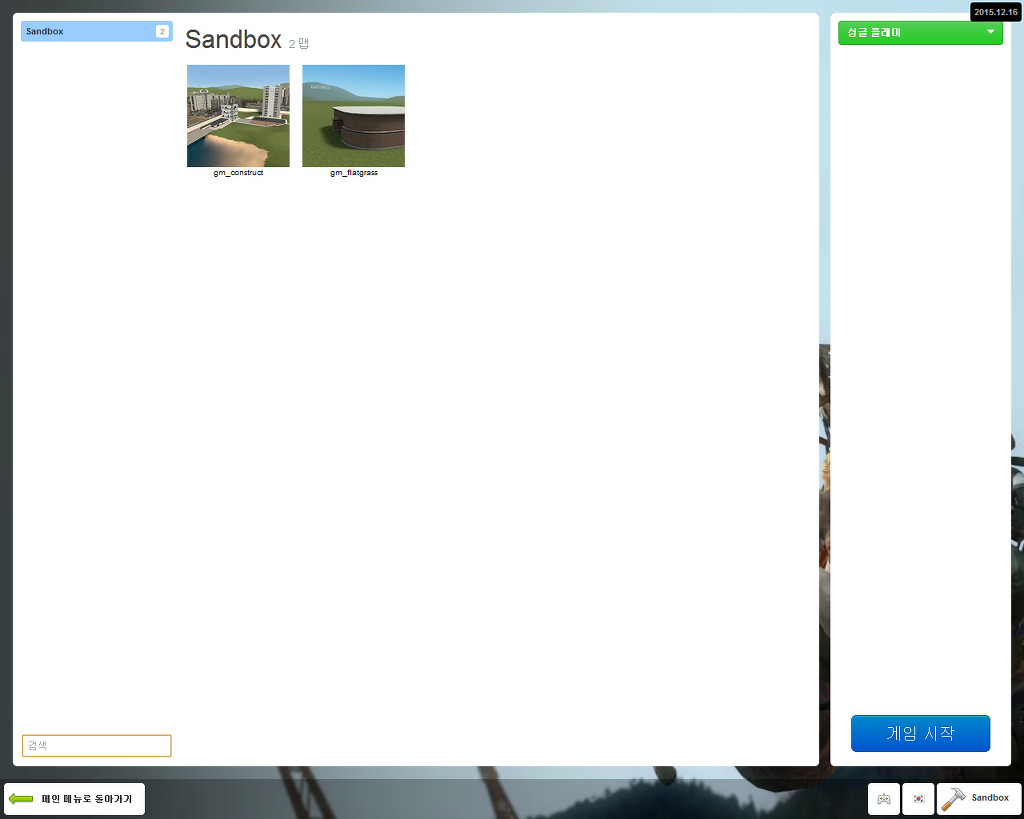Click the gm_construct map name label
Screen dimensions: 1024x819
[x=238, y=173]
